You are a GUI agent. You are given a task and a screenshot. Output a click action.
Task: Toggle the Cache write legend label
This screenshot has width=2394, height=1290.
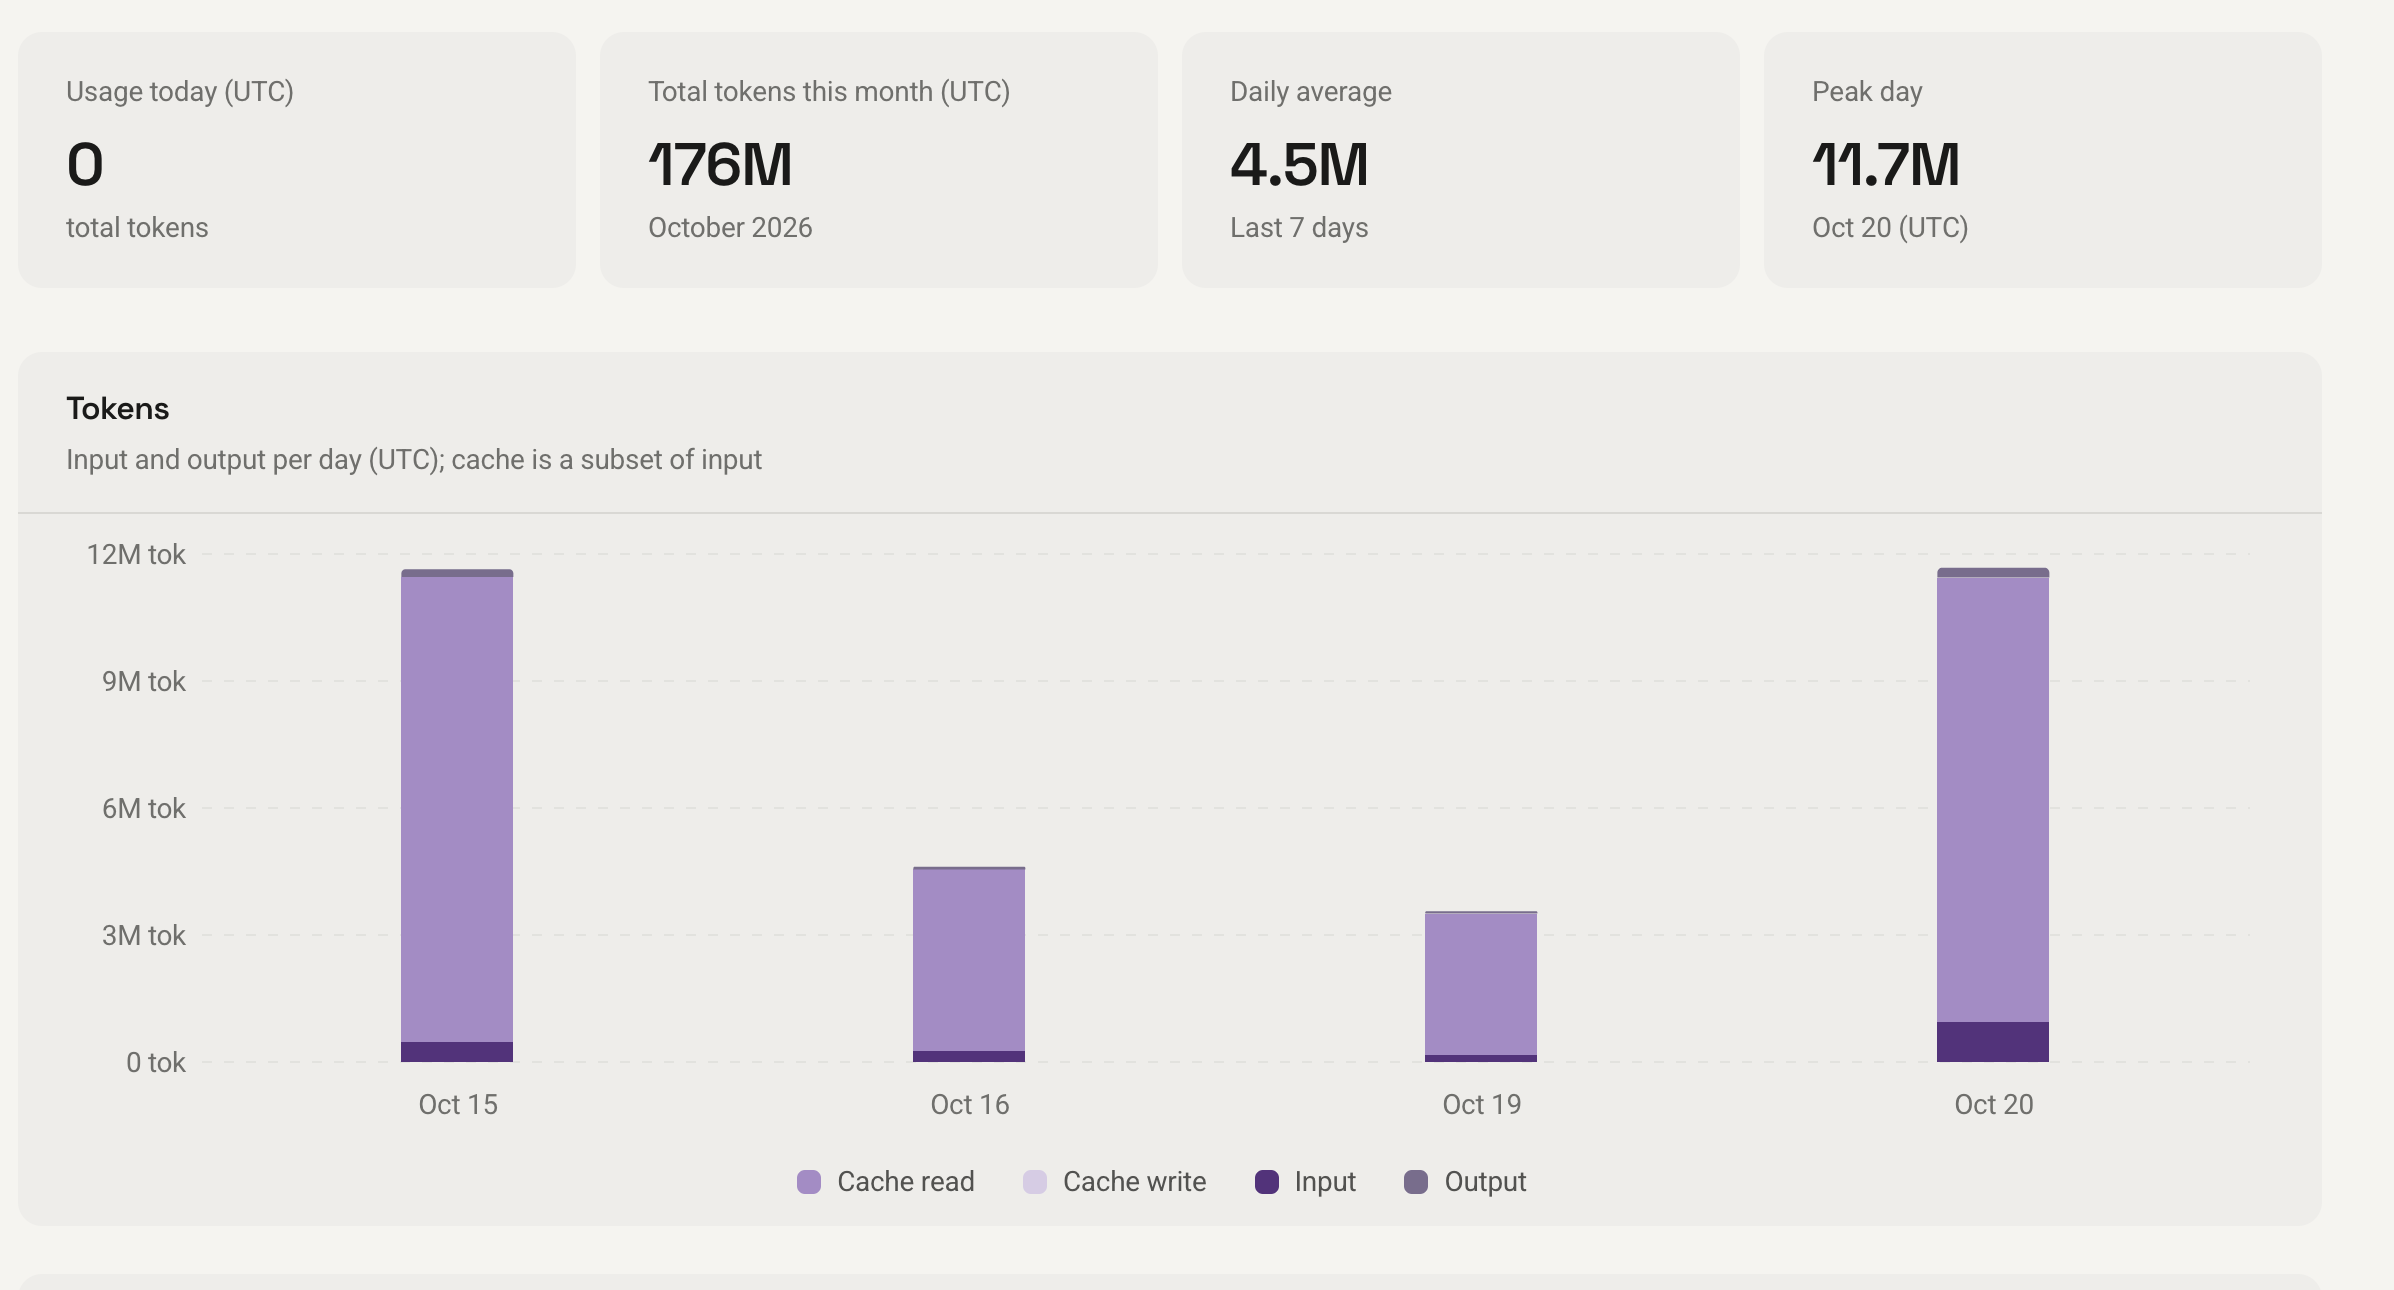[1135, 1182]
